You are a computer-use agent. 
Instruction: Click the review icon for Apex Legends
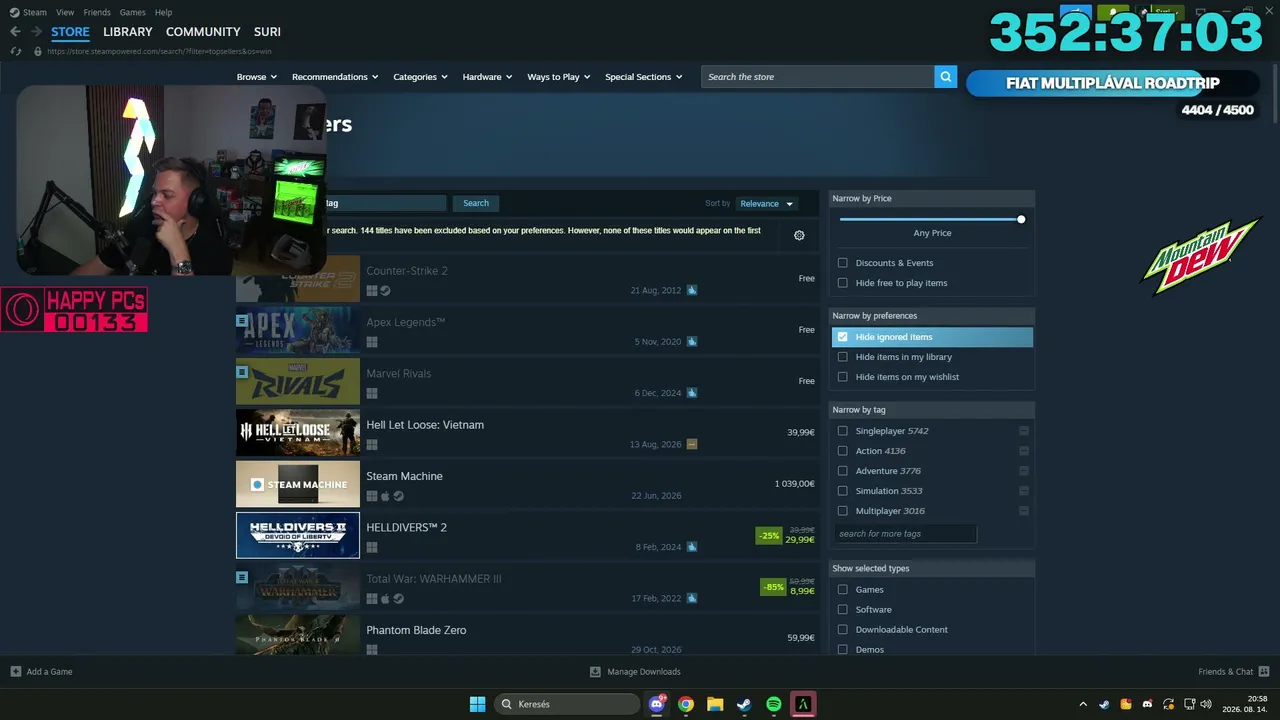692,342
